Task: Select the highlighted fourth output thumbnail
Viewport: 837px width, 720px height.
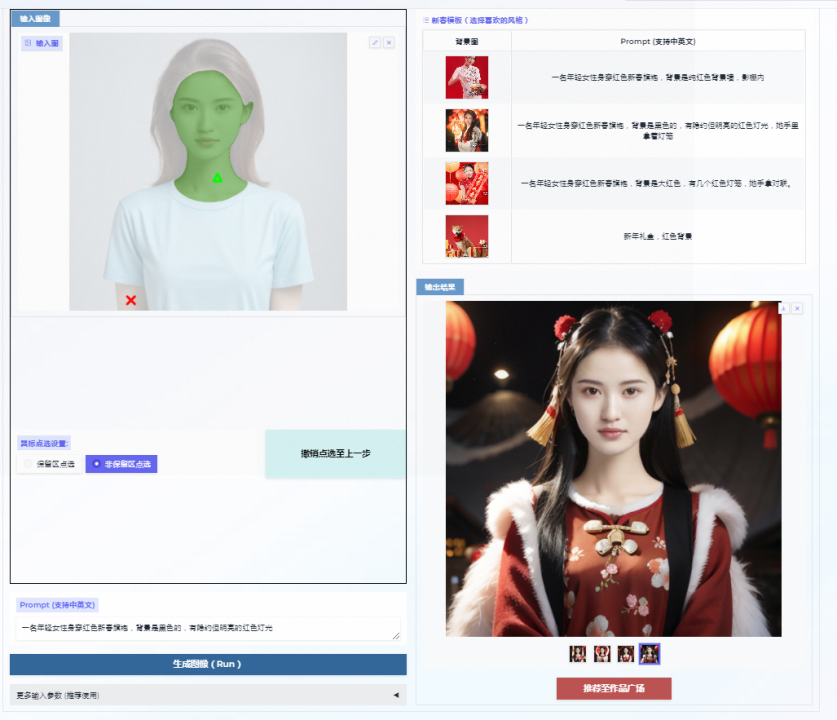Action: (650, 654)
